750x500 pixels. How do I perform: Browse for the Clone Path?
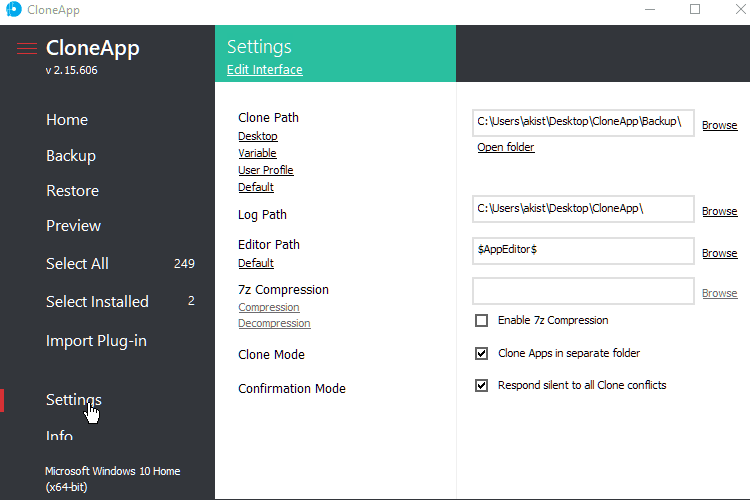pyautogui.click(x=720, y=125)
